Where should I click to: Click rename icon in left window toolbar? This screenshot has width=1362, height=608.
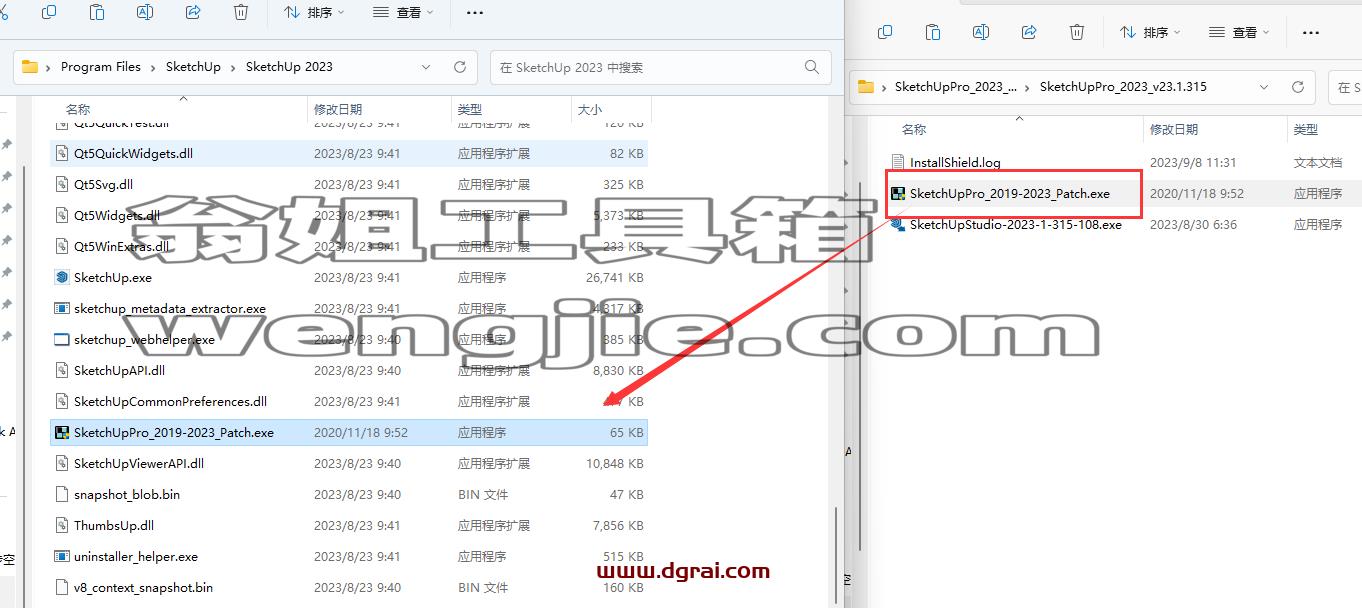tap(145, 12)
